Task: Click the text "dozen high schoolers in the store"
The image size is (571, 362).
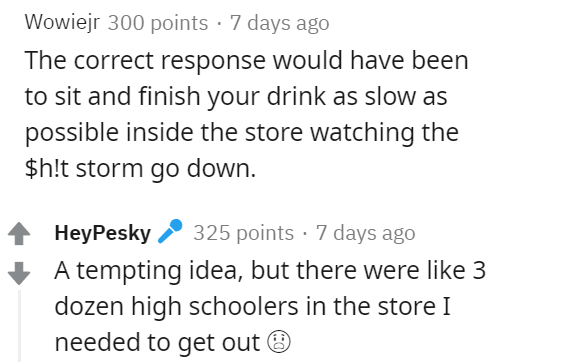Action: pos(245,306)
